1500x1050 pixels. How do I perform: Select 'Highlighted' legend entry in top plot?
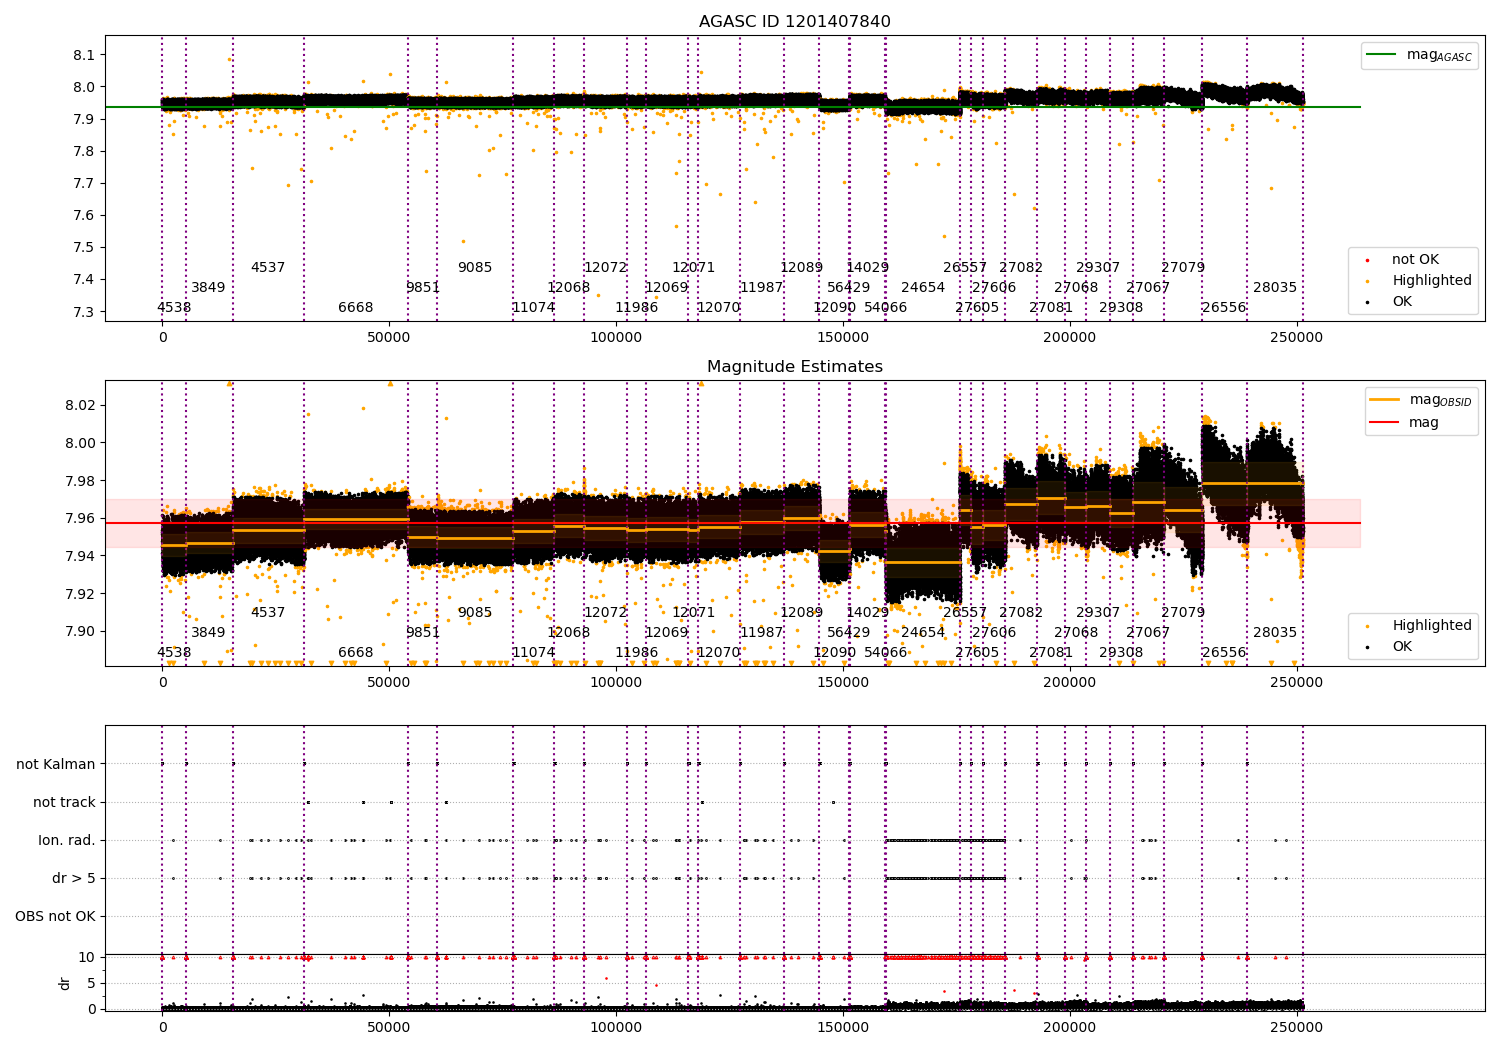pyautogui.click(x=1420, y=281)
